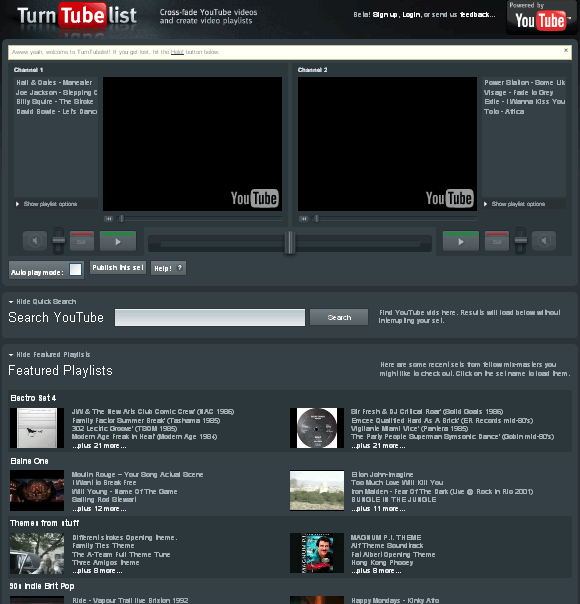Mute Channel 2 with the speaker icon
Image resolution: width=580 pixels, height=604 pixels.
pos(544,241)
